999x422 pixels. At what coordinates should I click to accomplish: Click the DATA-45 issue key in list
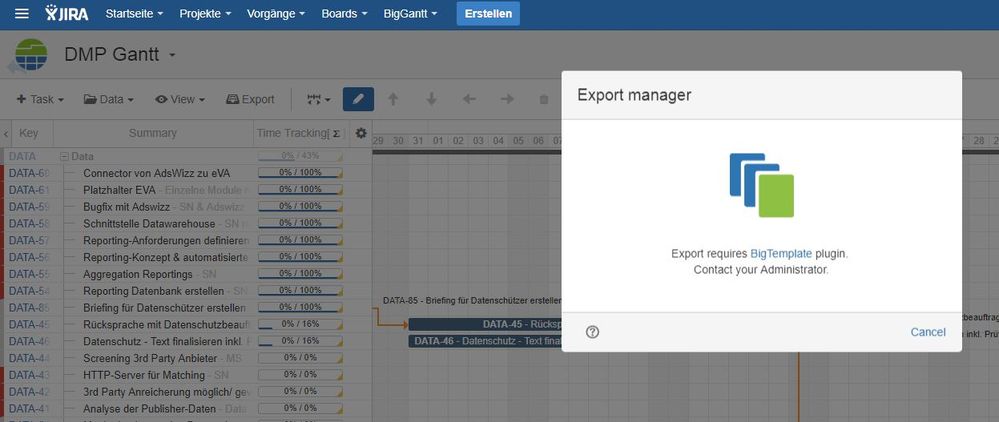coord(29,324)
